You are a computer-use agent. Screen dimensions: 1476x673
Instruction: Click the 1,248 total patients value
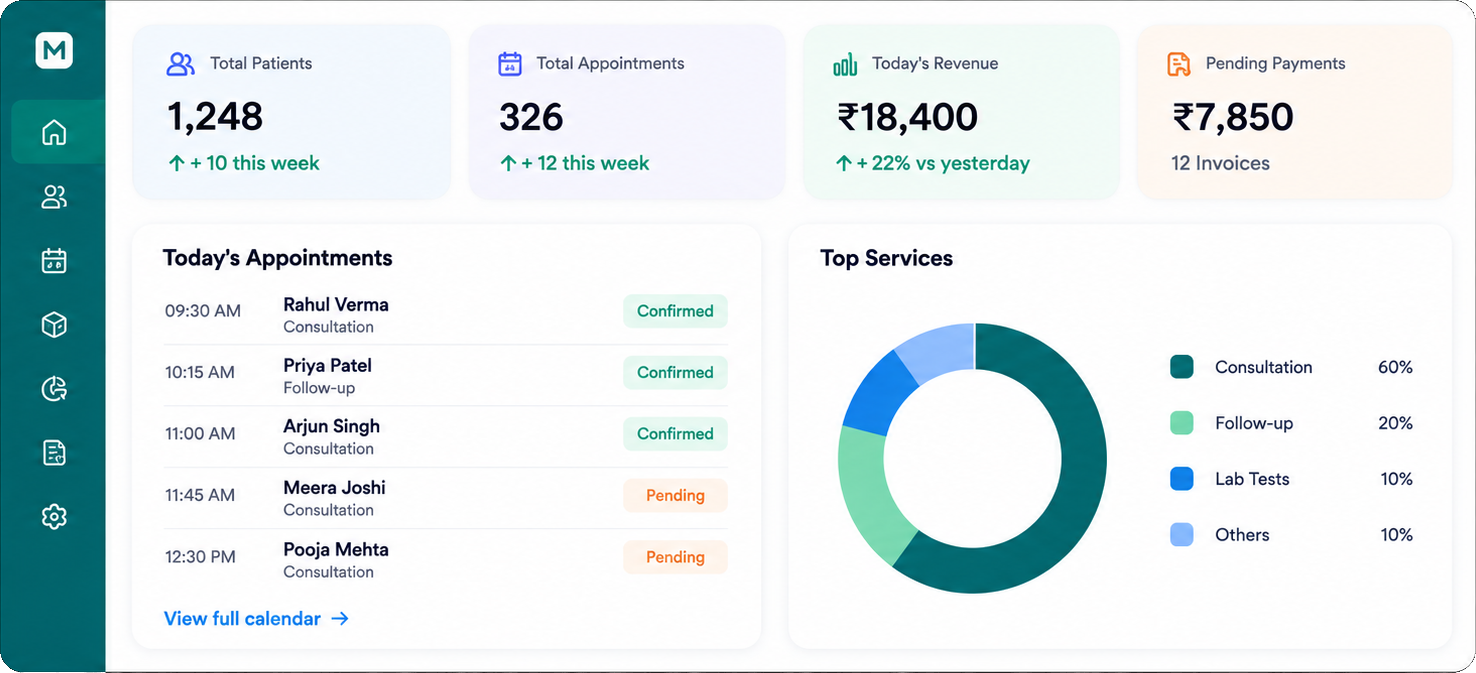(215, 117)
